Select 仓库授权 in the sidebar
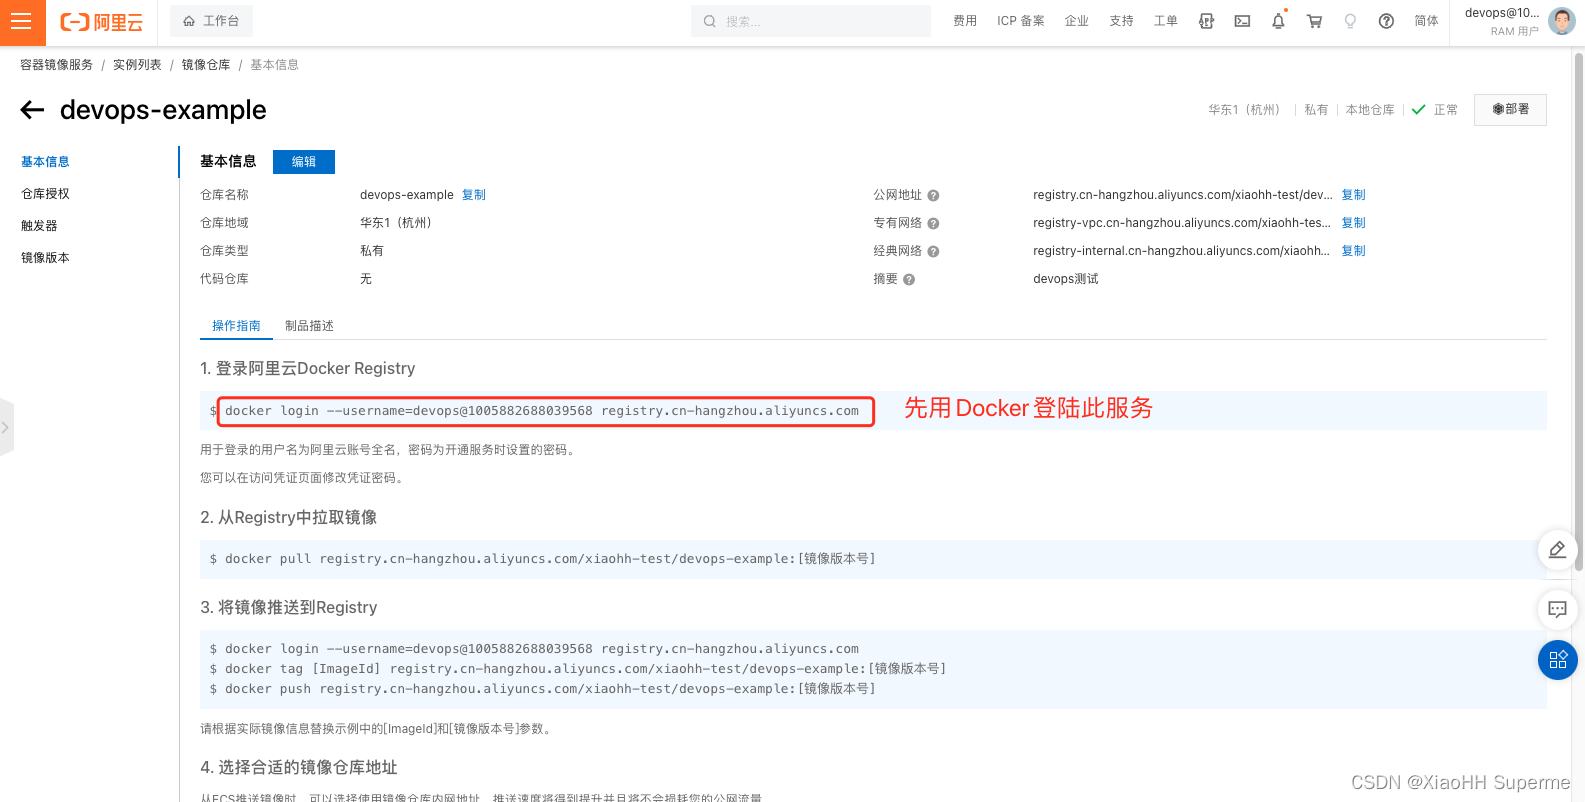The width and height of the screenshot is (1585, 802). [45, 194]
